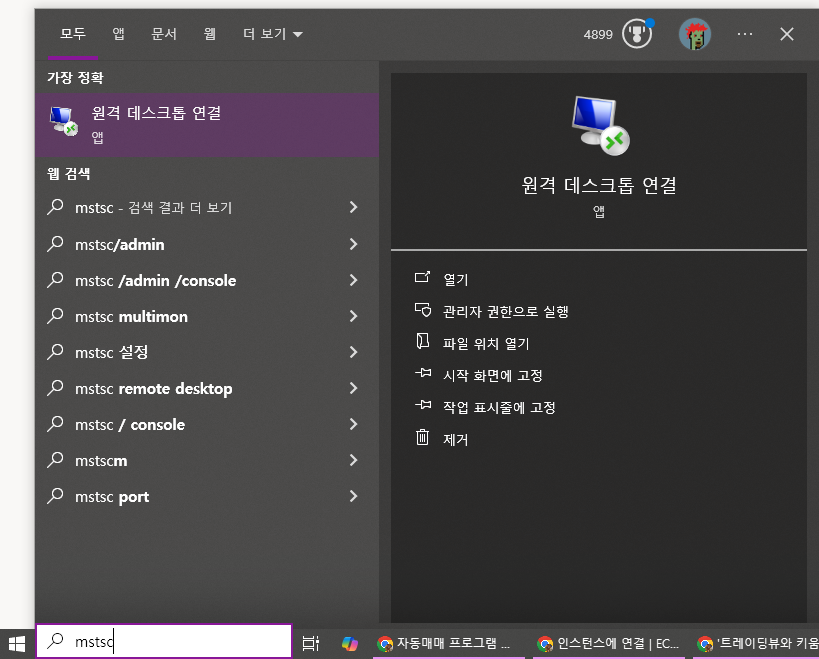Click 열기 to open the app
This screenshot has height=659, width=819.
(x=455, y=279)
